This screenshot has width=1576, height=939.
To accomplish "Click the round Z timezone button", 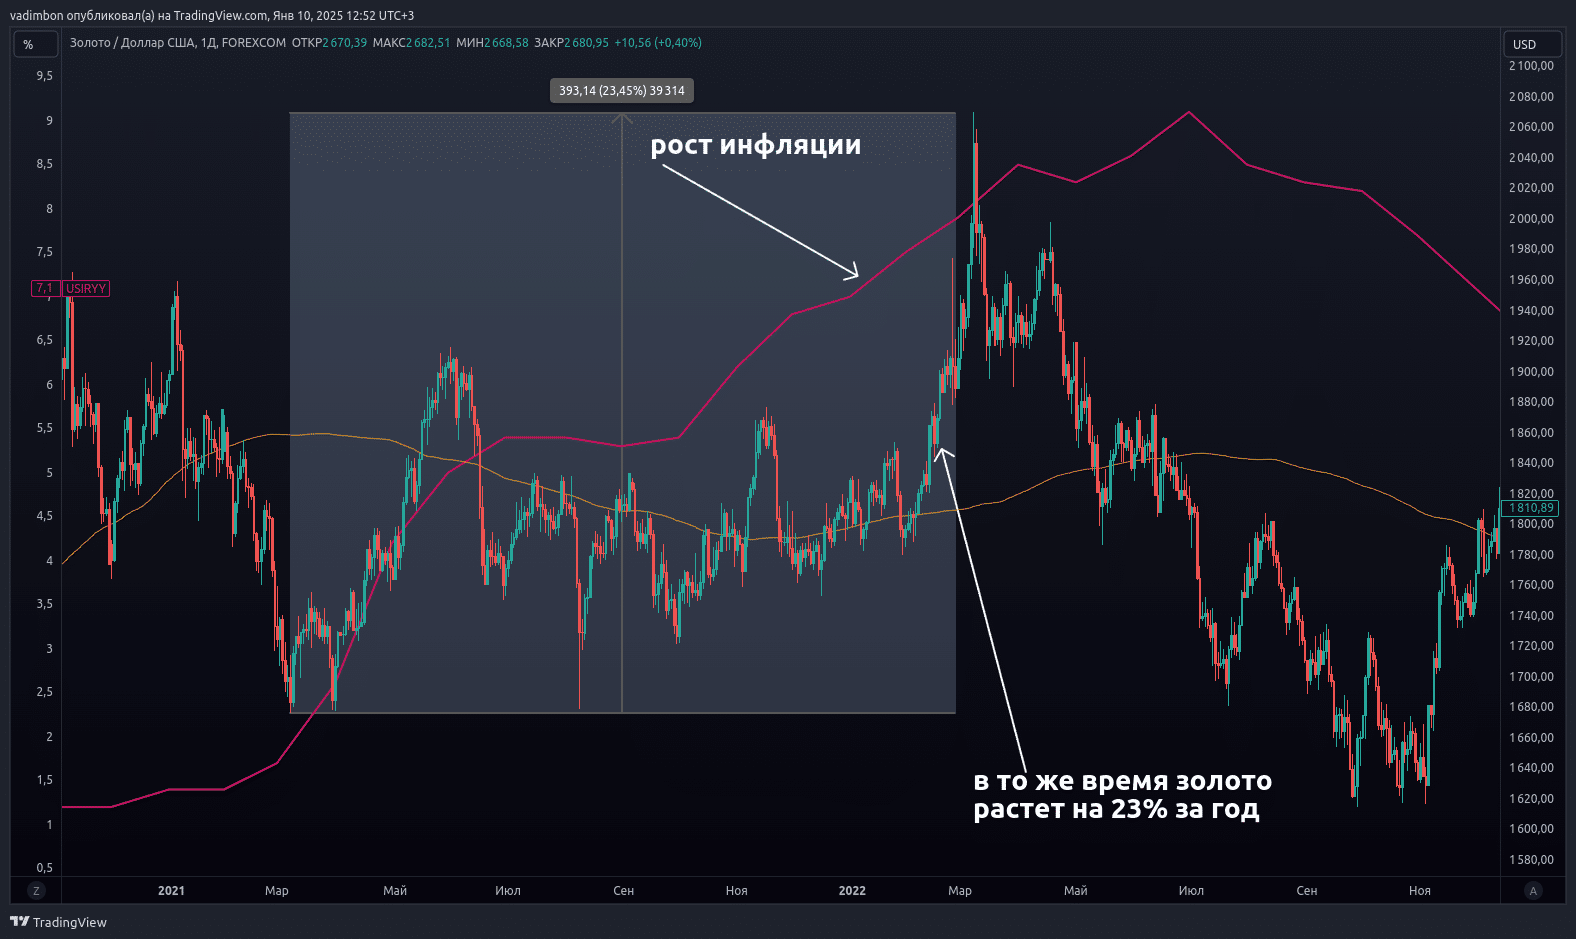I will [37, 891].
